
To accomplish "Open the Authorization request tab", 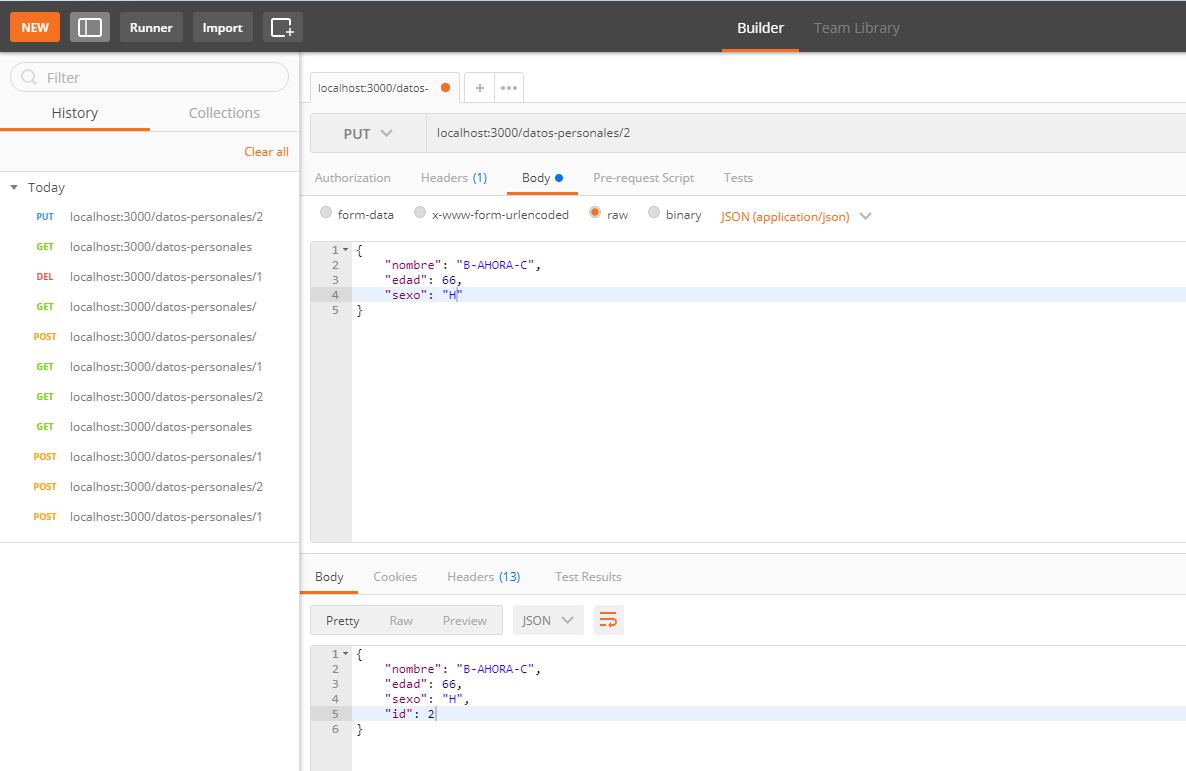I will (x=352, y=178).
